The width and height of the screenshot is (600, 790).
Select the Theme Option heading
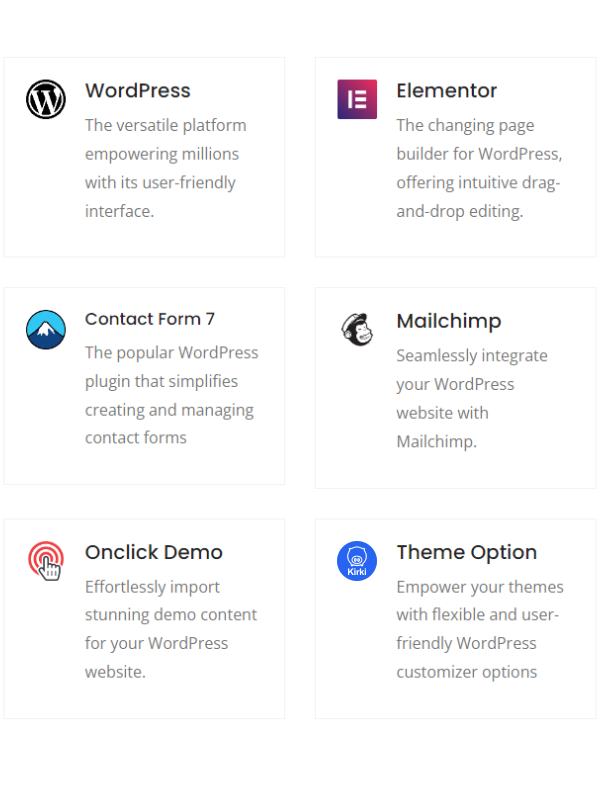click(x=466, y=552)
